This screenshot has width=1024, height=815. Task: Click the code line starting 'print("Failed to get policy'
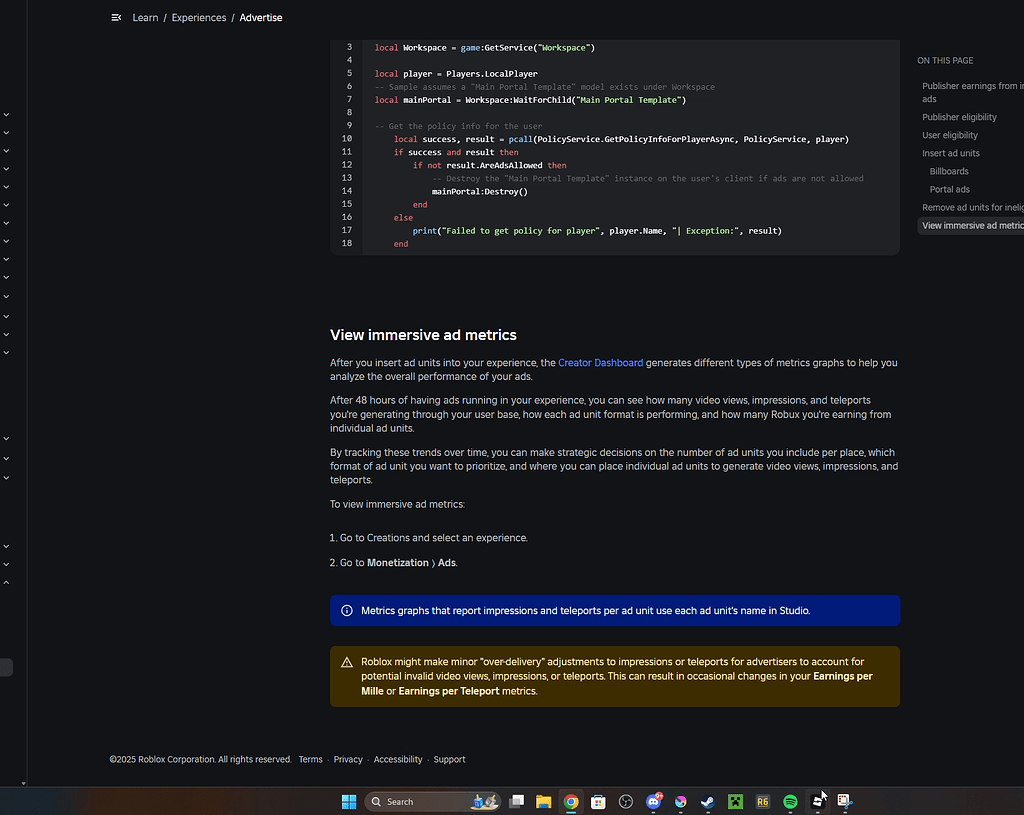(597, 231)
